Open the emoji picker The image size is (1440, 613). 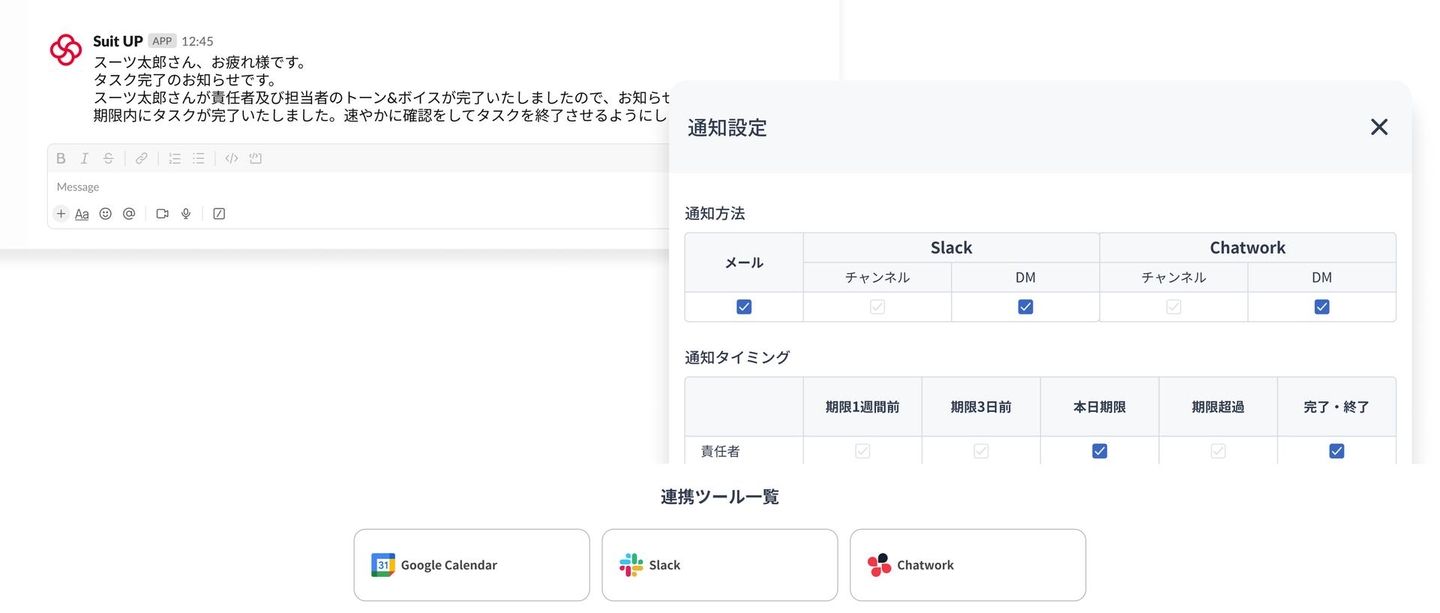click(x=106, y=213)
